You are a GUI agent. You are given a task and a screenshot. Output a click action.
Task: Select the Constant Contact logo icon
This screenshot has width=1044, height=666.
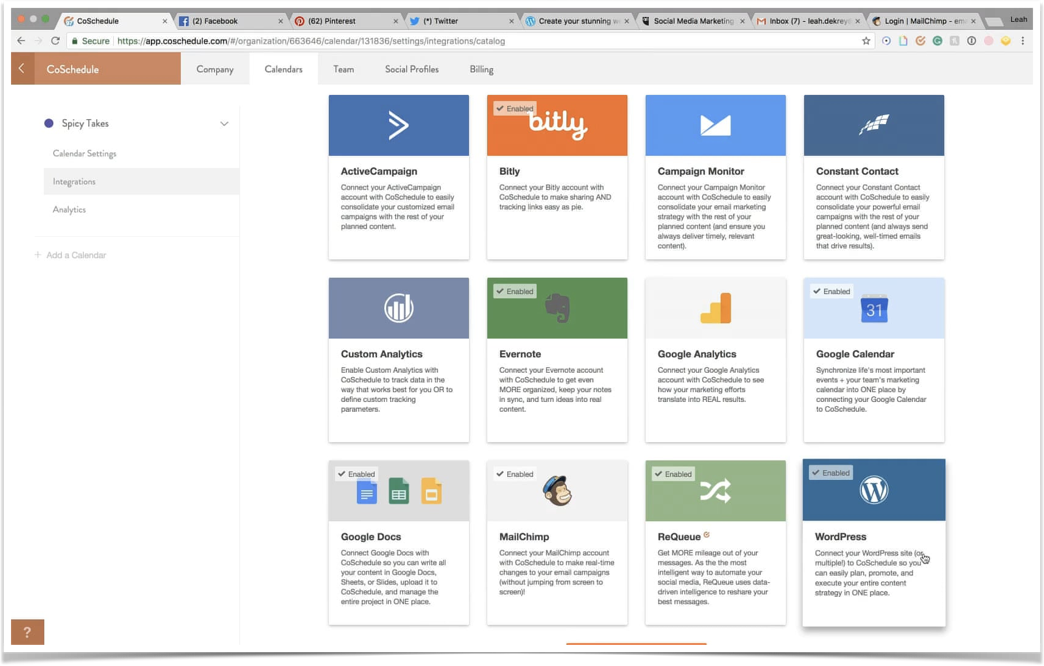(873, 125)
